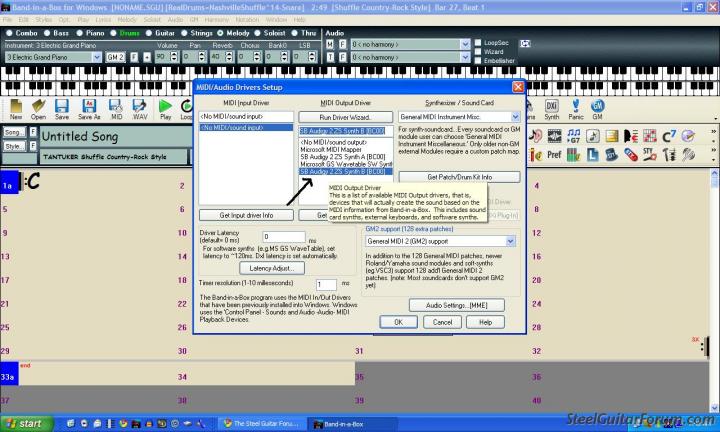Click the tools hammer icon
Image resolution: width=720 pixels, height=432 pixels.
coord(669,155)
